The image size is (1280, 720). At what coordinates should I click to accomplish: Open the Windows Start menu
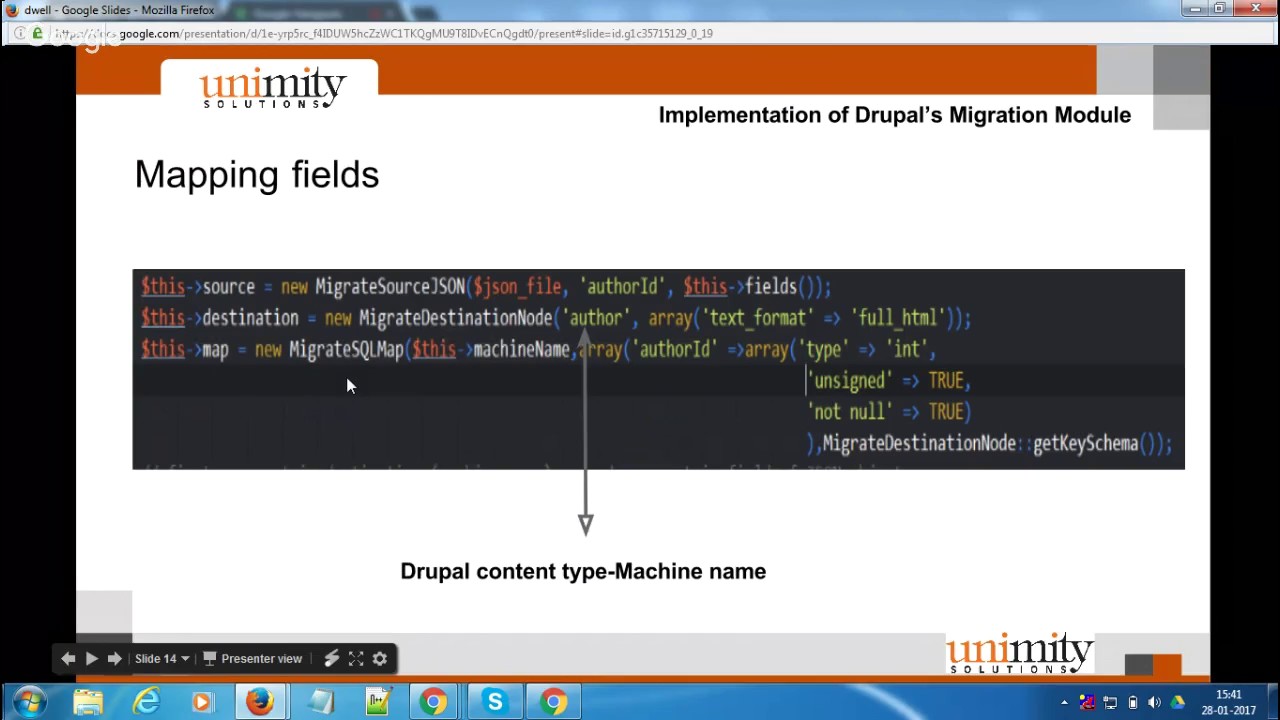pos(29,702)
